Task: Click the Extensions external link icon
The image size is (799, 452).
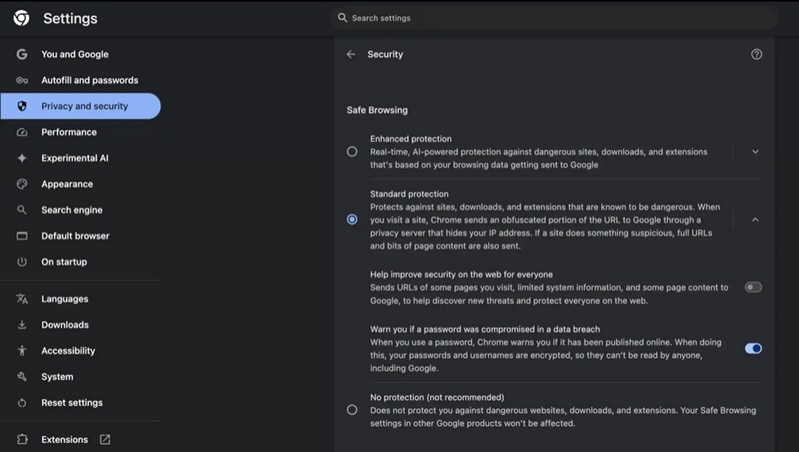Action: click(x=105, y=439)
